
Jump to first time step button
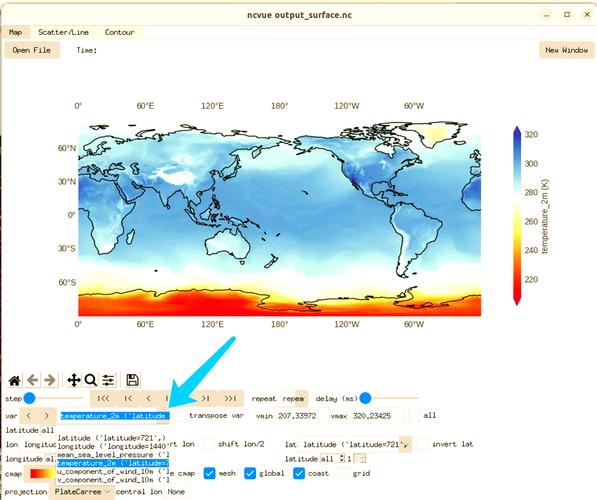(x=103, y=398)
